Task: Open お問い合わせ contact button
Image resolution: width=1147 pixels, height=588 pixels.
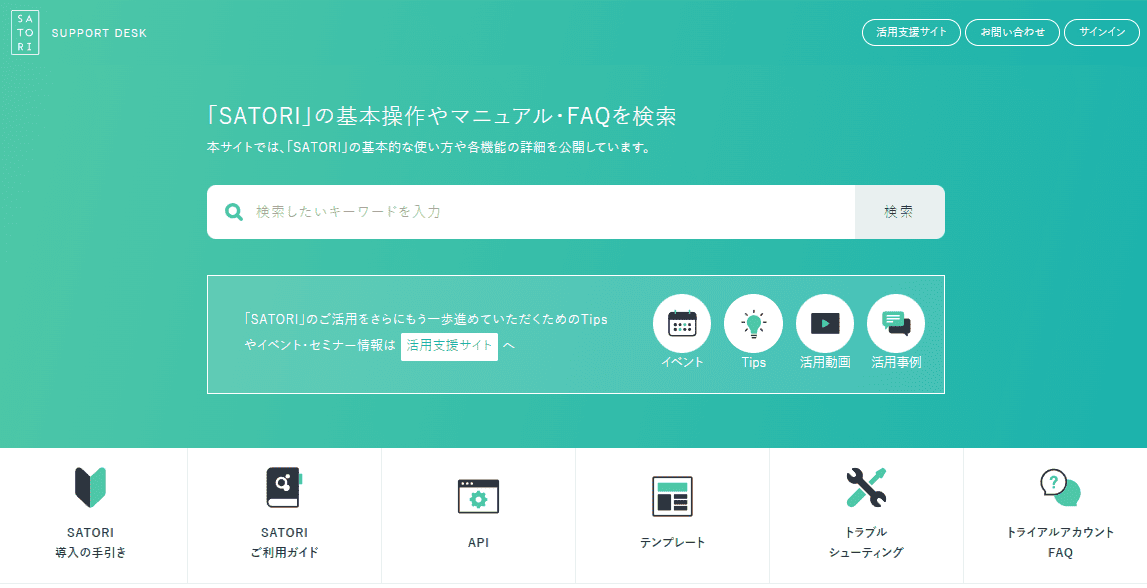Action: pos(1012,32)
